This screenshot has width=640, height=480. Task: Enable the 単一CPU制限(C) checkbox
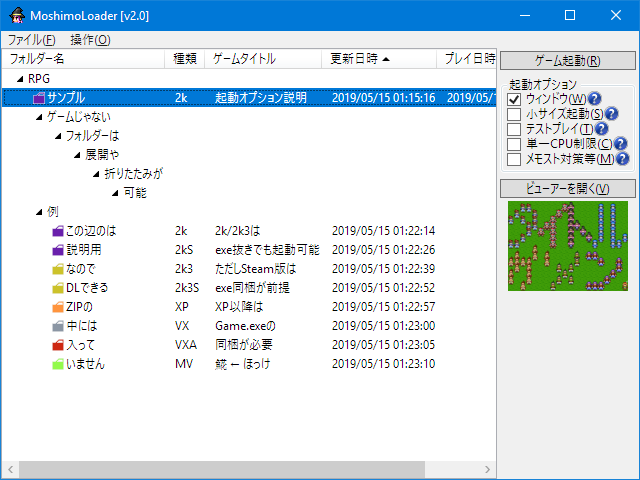(514, 144)
